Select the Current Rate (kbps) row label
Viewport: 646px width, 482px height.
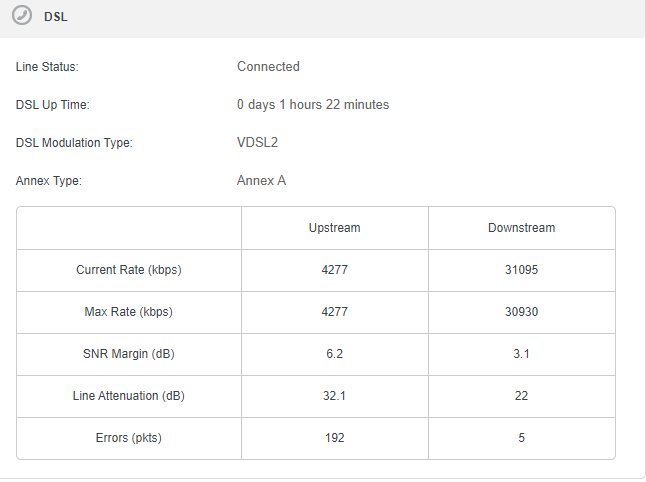[x=129, y=270]
